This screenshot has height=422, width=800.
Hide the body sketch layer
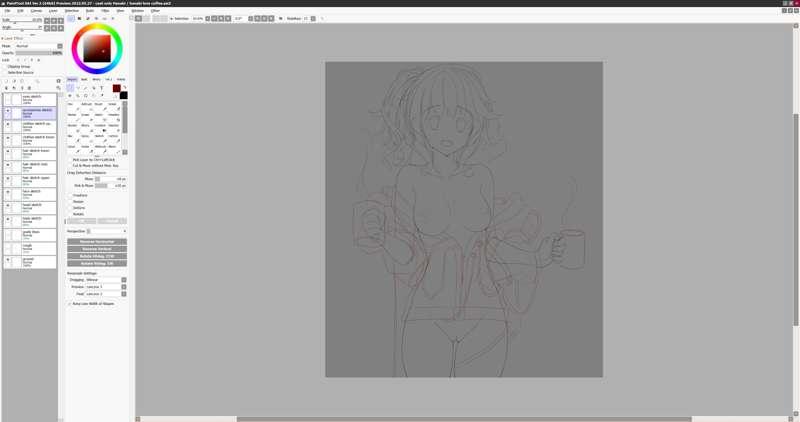[x=8, y=219]
